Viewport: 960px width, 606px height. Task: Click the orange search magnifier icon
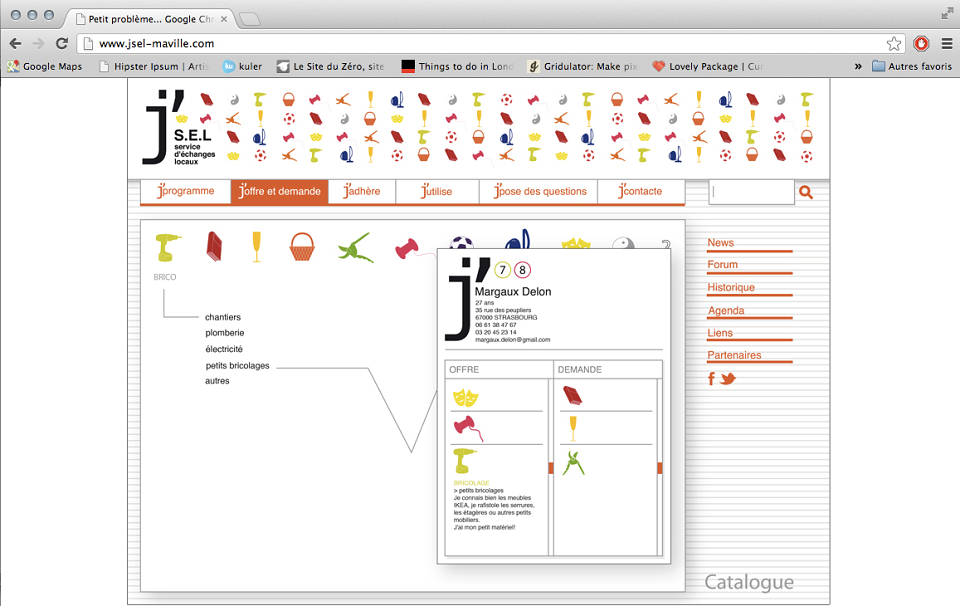[806, 192]
